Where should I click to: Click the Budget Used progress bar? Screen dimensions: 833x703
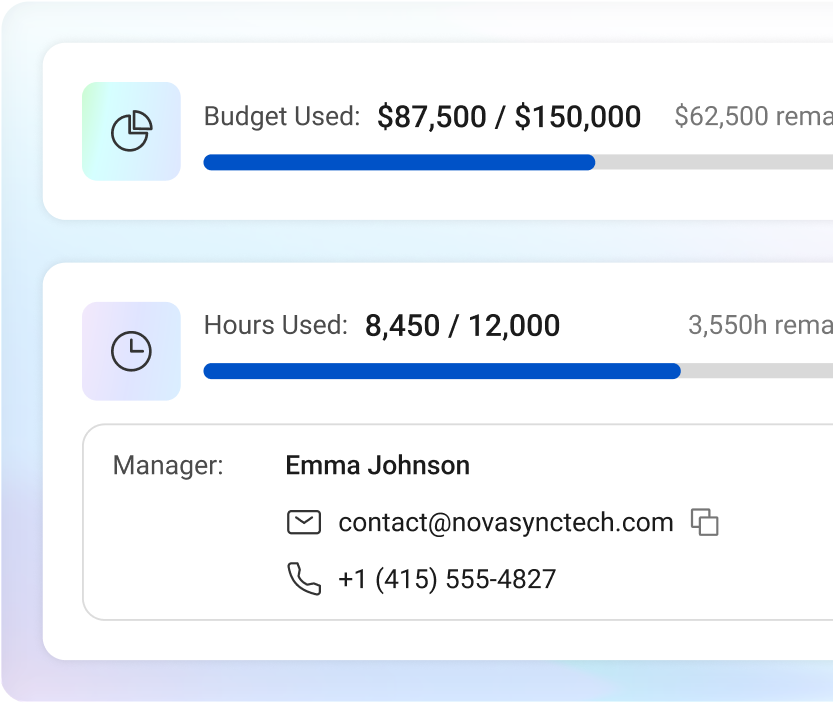tap(518, 162)
